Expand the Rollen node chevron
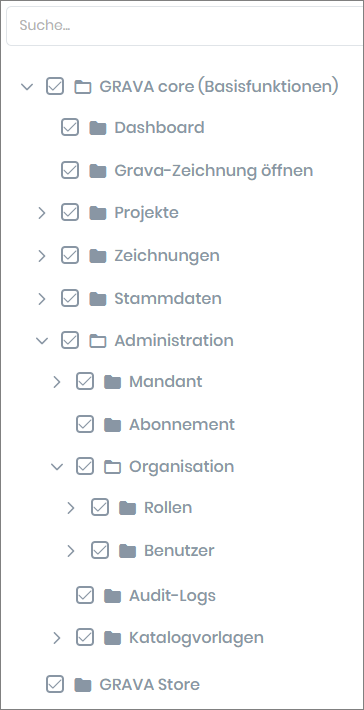The width and height of the screenshot is (364, 710). [x=71, y=508]
